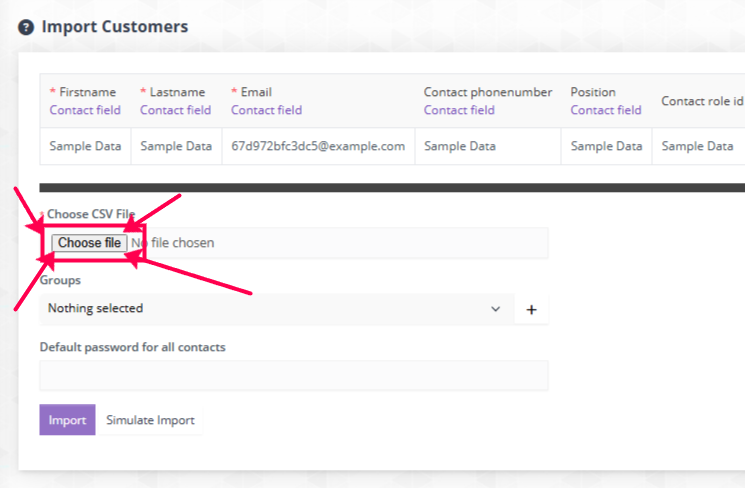Expand the Nothing selected groups list
The width and height of the screenshot is (745, 488).
pyautogui.click(x=277, y=309)
